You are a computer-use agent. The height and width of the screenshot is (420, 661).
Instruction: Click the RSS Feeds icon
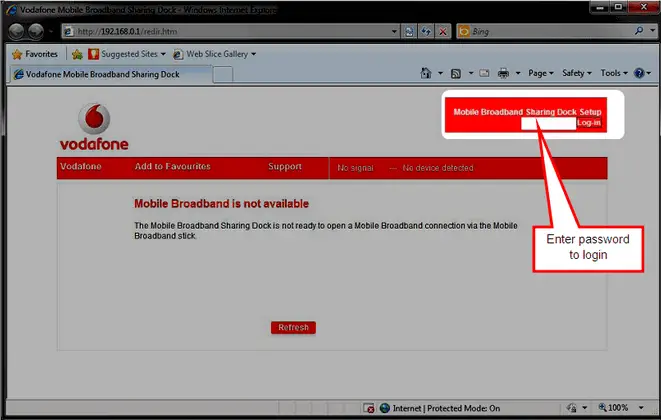(x=456, y=73)
